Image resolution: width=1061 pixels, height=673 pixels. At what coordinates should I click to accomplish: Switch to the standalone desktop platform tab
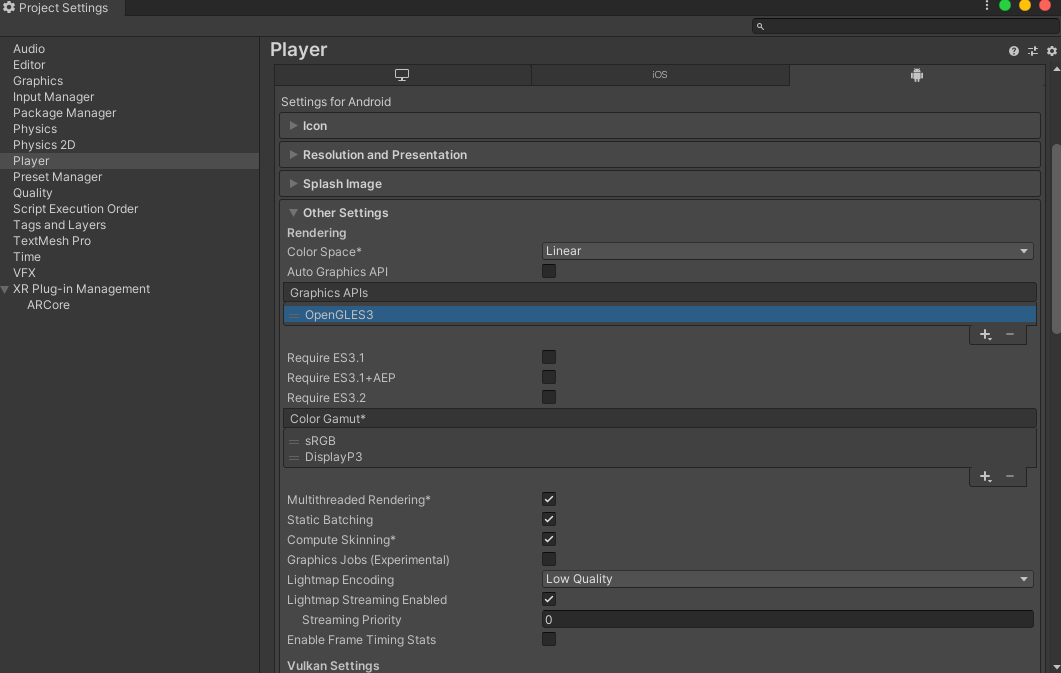402,75
